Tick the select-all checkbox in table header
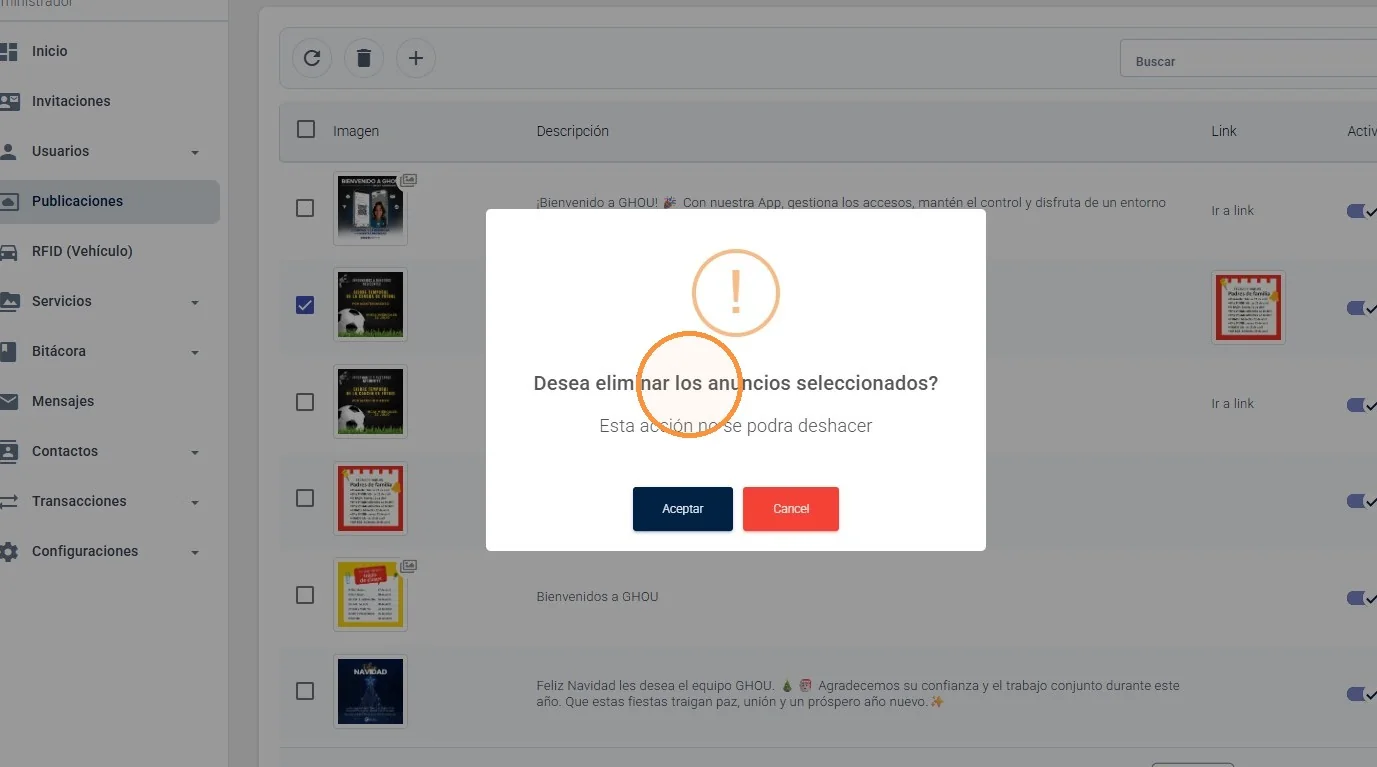Viewport: 1377px width, 767px height. click(306, 129)
